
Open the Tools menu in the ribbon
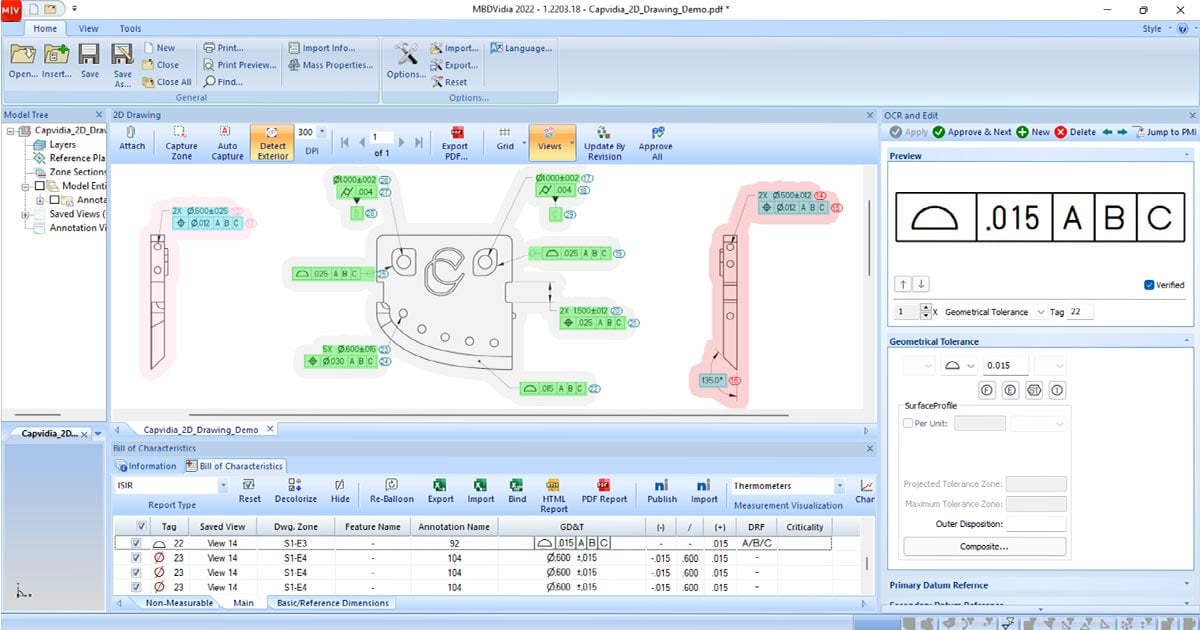(x=129, y=28)
